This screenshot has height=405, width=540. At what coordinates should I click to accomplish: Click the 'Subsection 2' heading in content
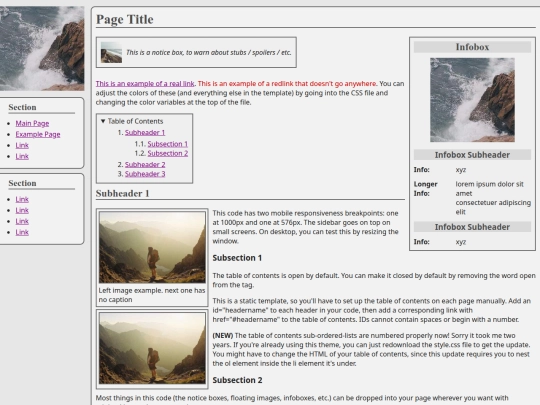pos(237,380)
